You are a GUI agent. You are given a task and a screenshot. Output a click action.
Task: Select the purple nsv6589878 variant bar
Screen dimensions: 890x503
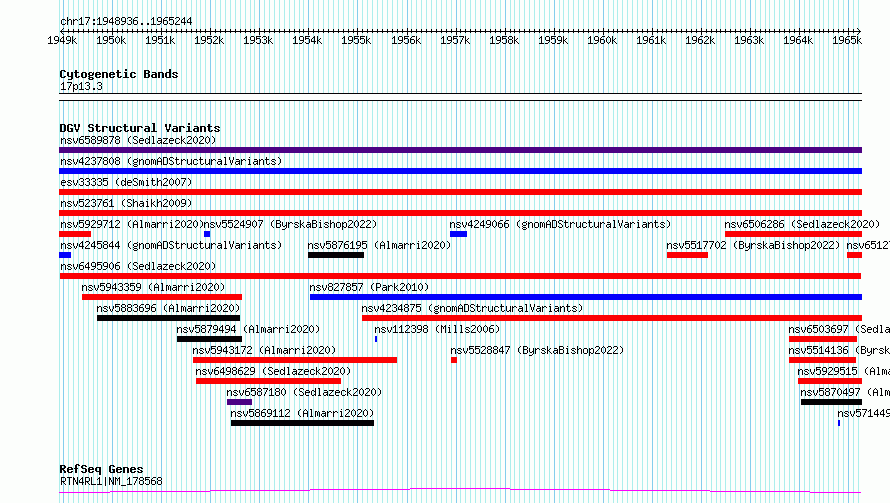[x=460, y=150]
